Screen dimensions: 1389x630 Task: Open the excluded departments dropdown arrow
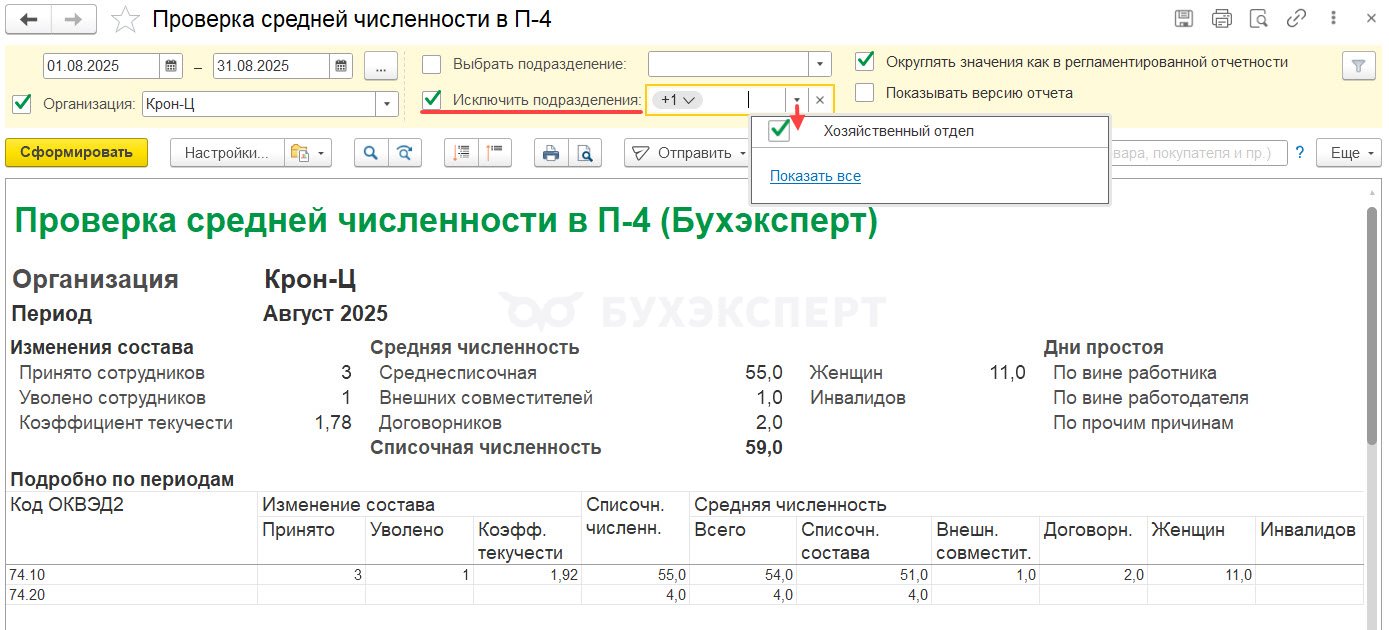pos(797,100)
